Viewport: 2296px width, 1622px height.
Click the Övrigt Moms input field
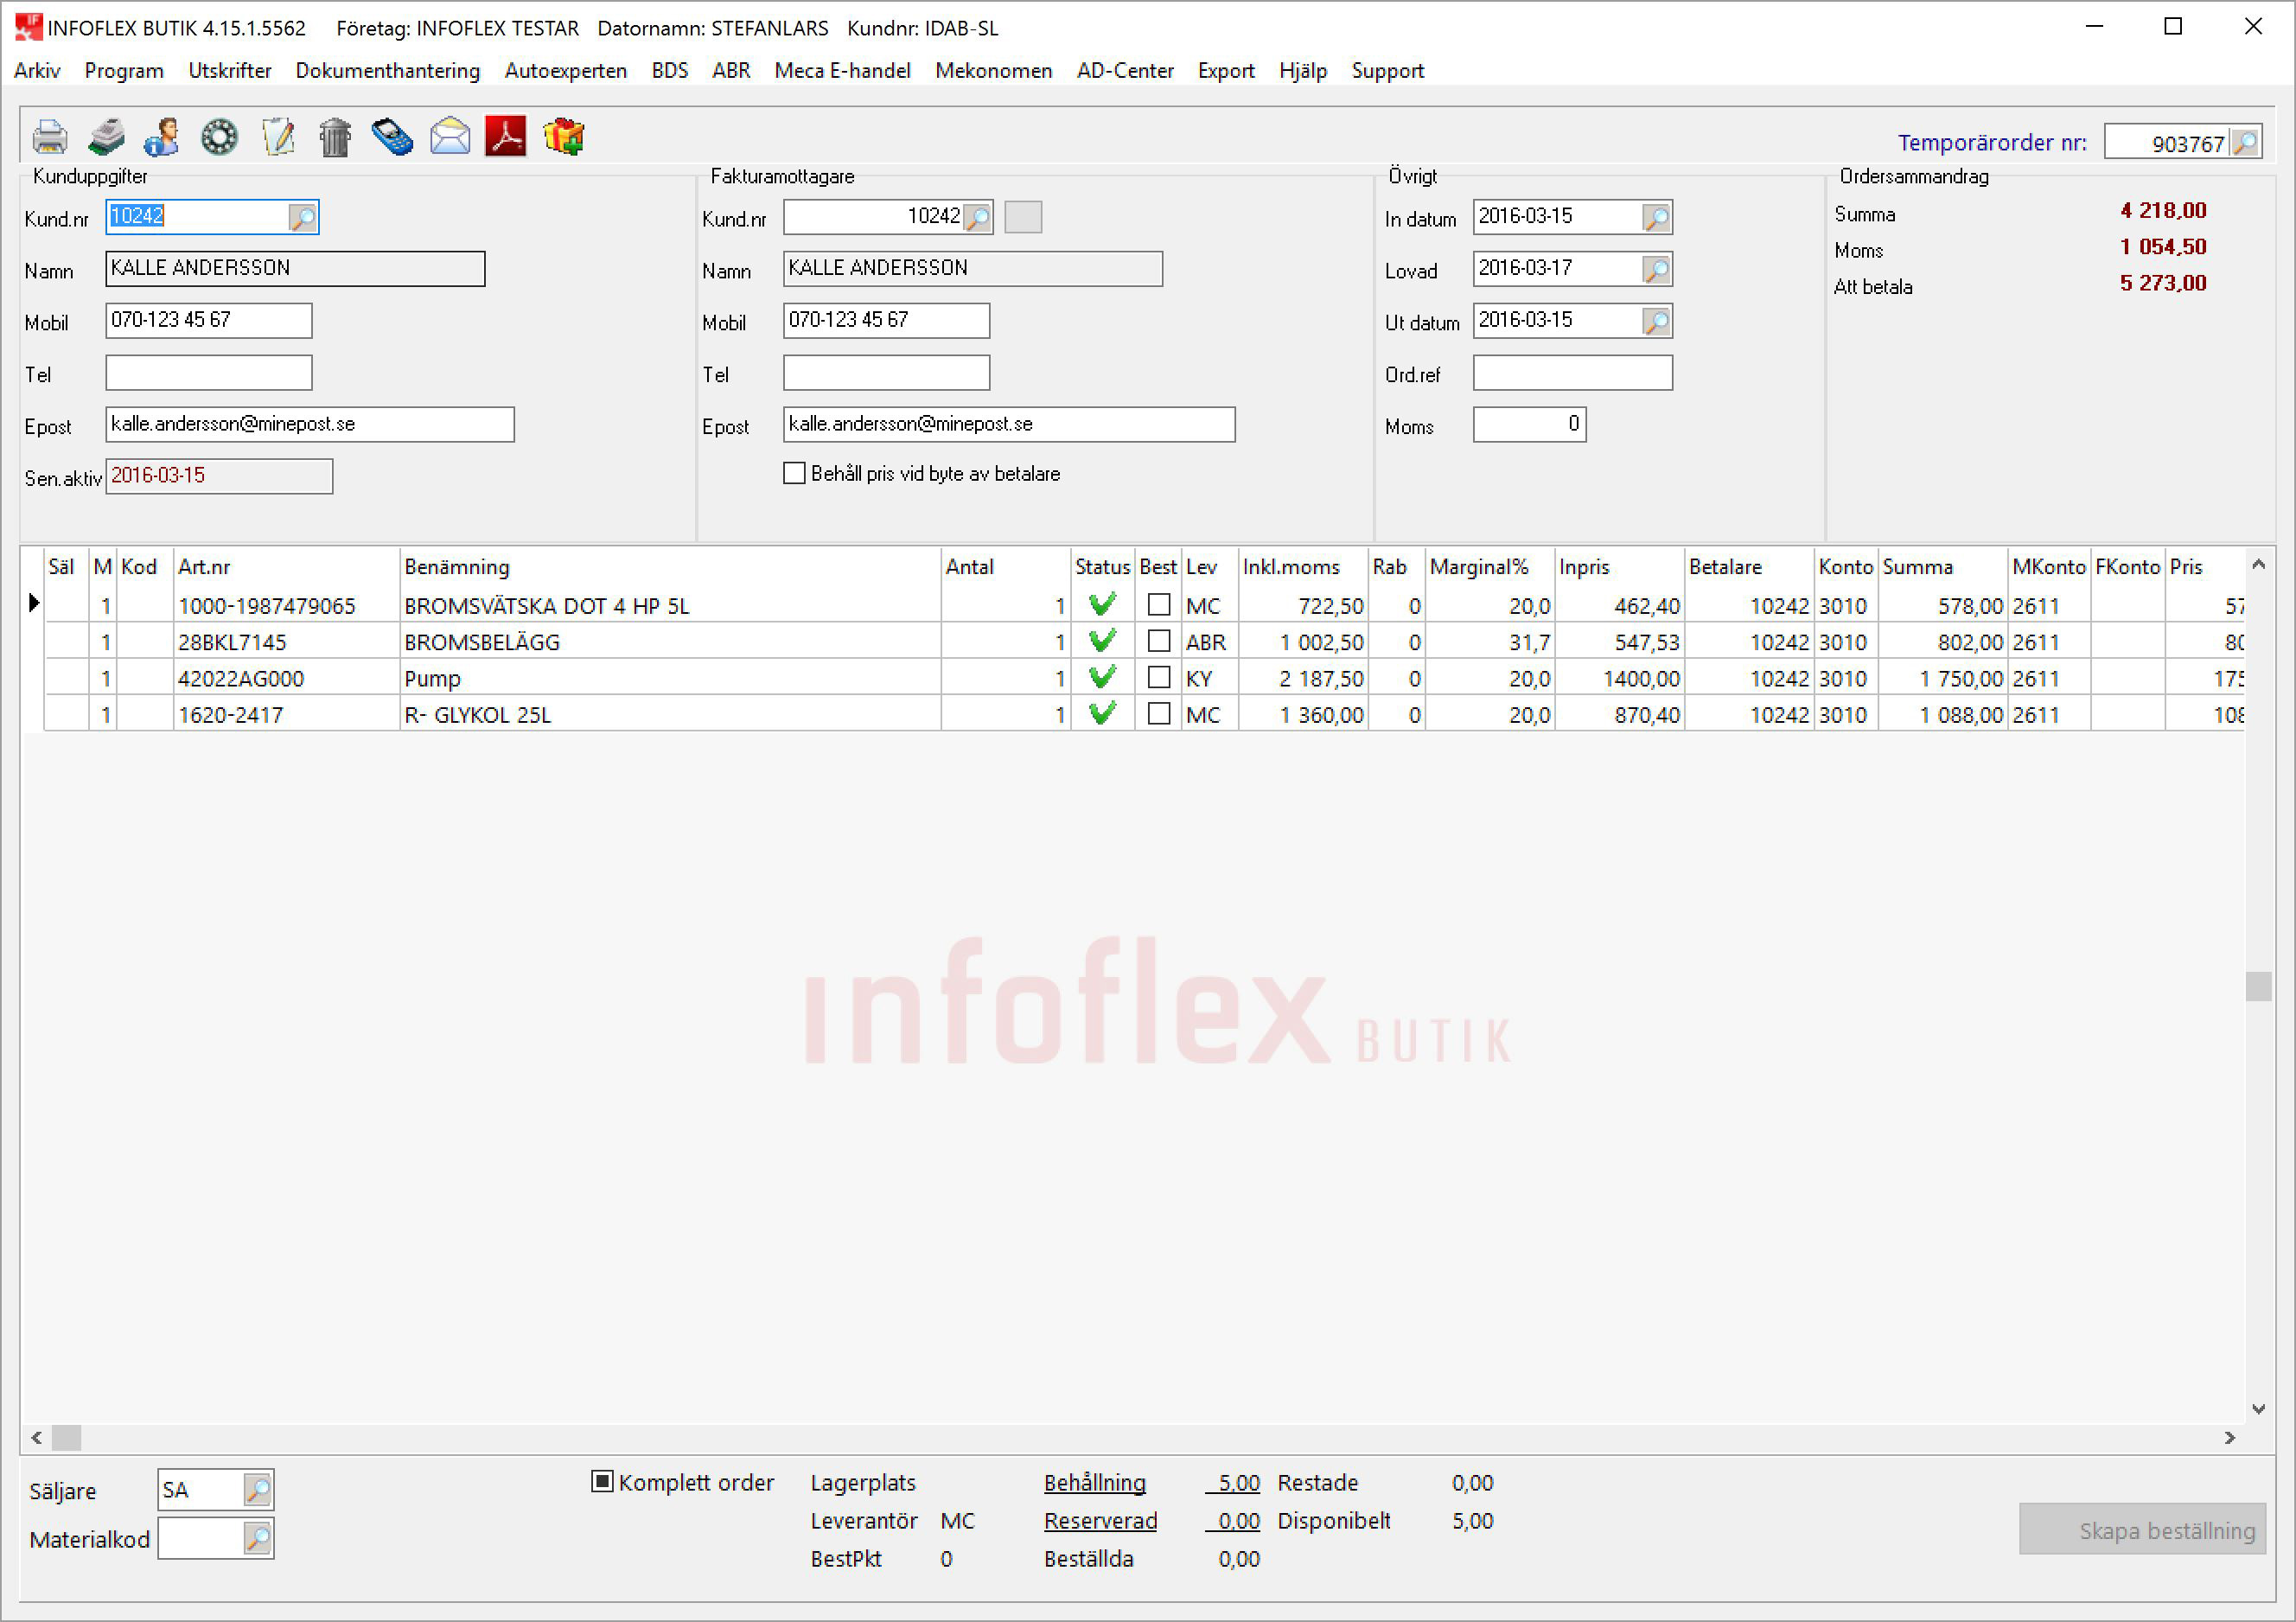1529,425
